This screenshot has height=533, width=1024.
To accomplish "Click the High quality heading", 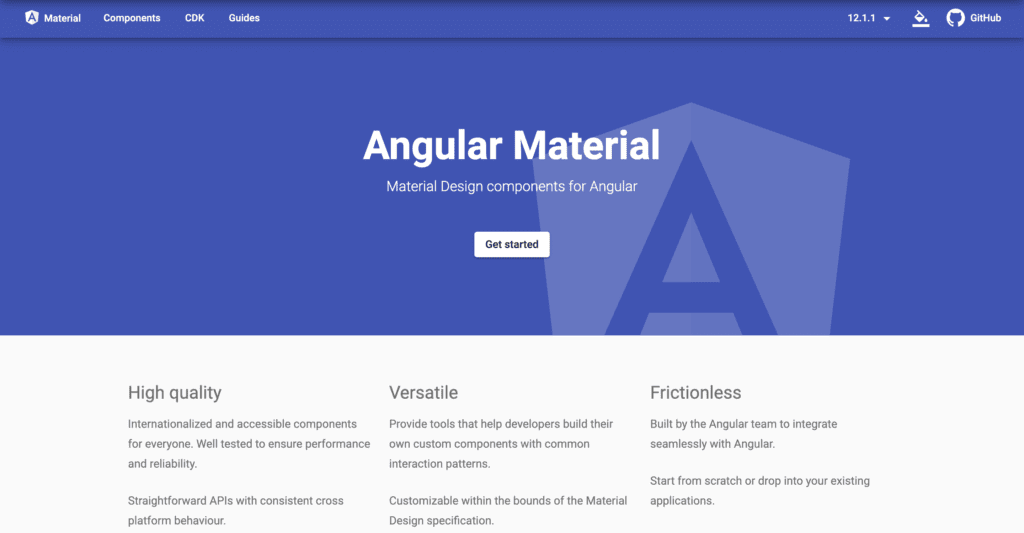I will pos(174,393).
